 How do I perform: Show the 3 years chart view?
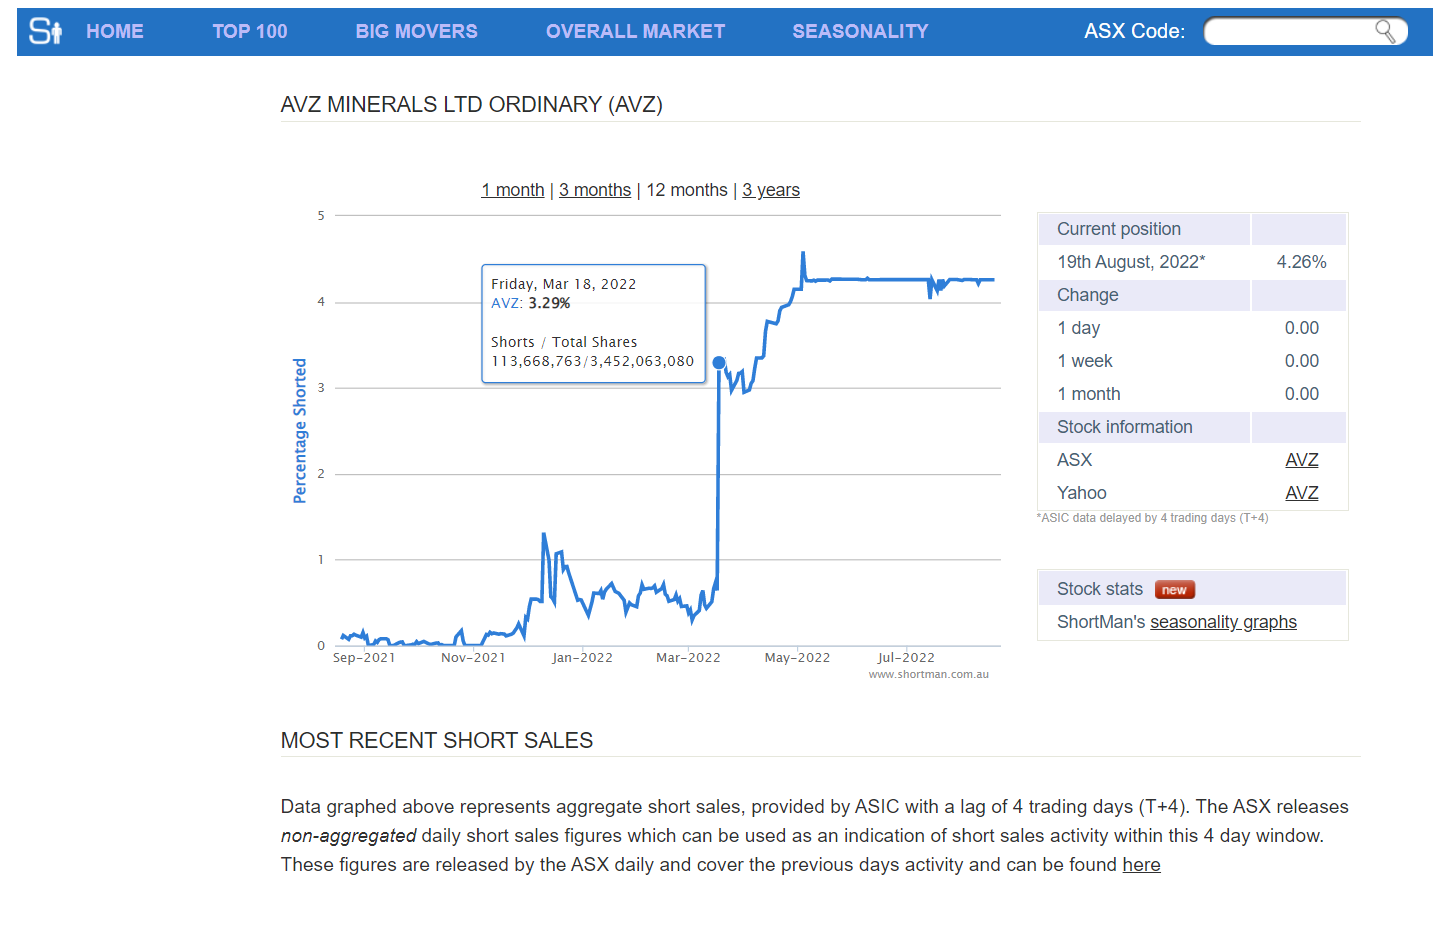coord(771,190)
